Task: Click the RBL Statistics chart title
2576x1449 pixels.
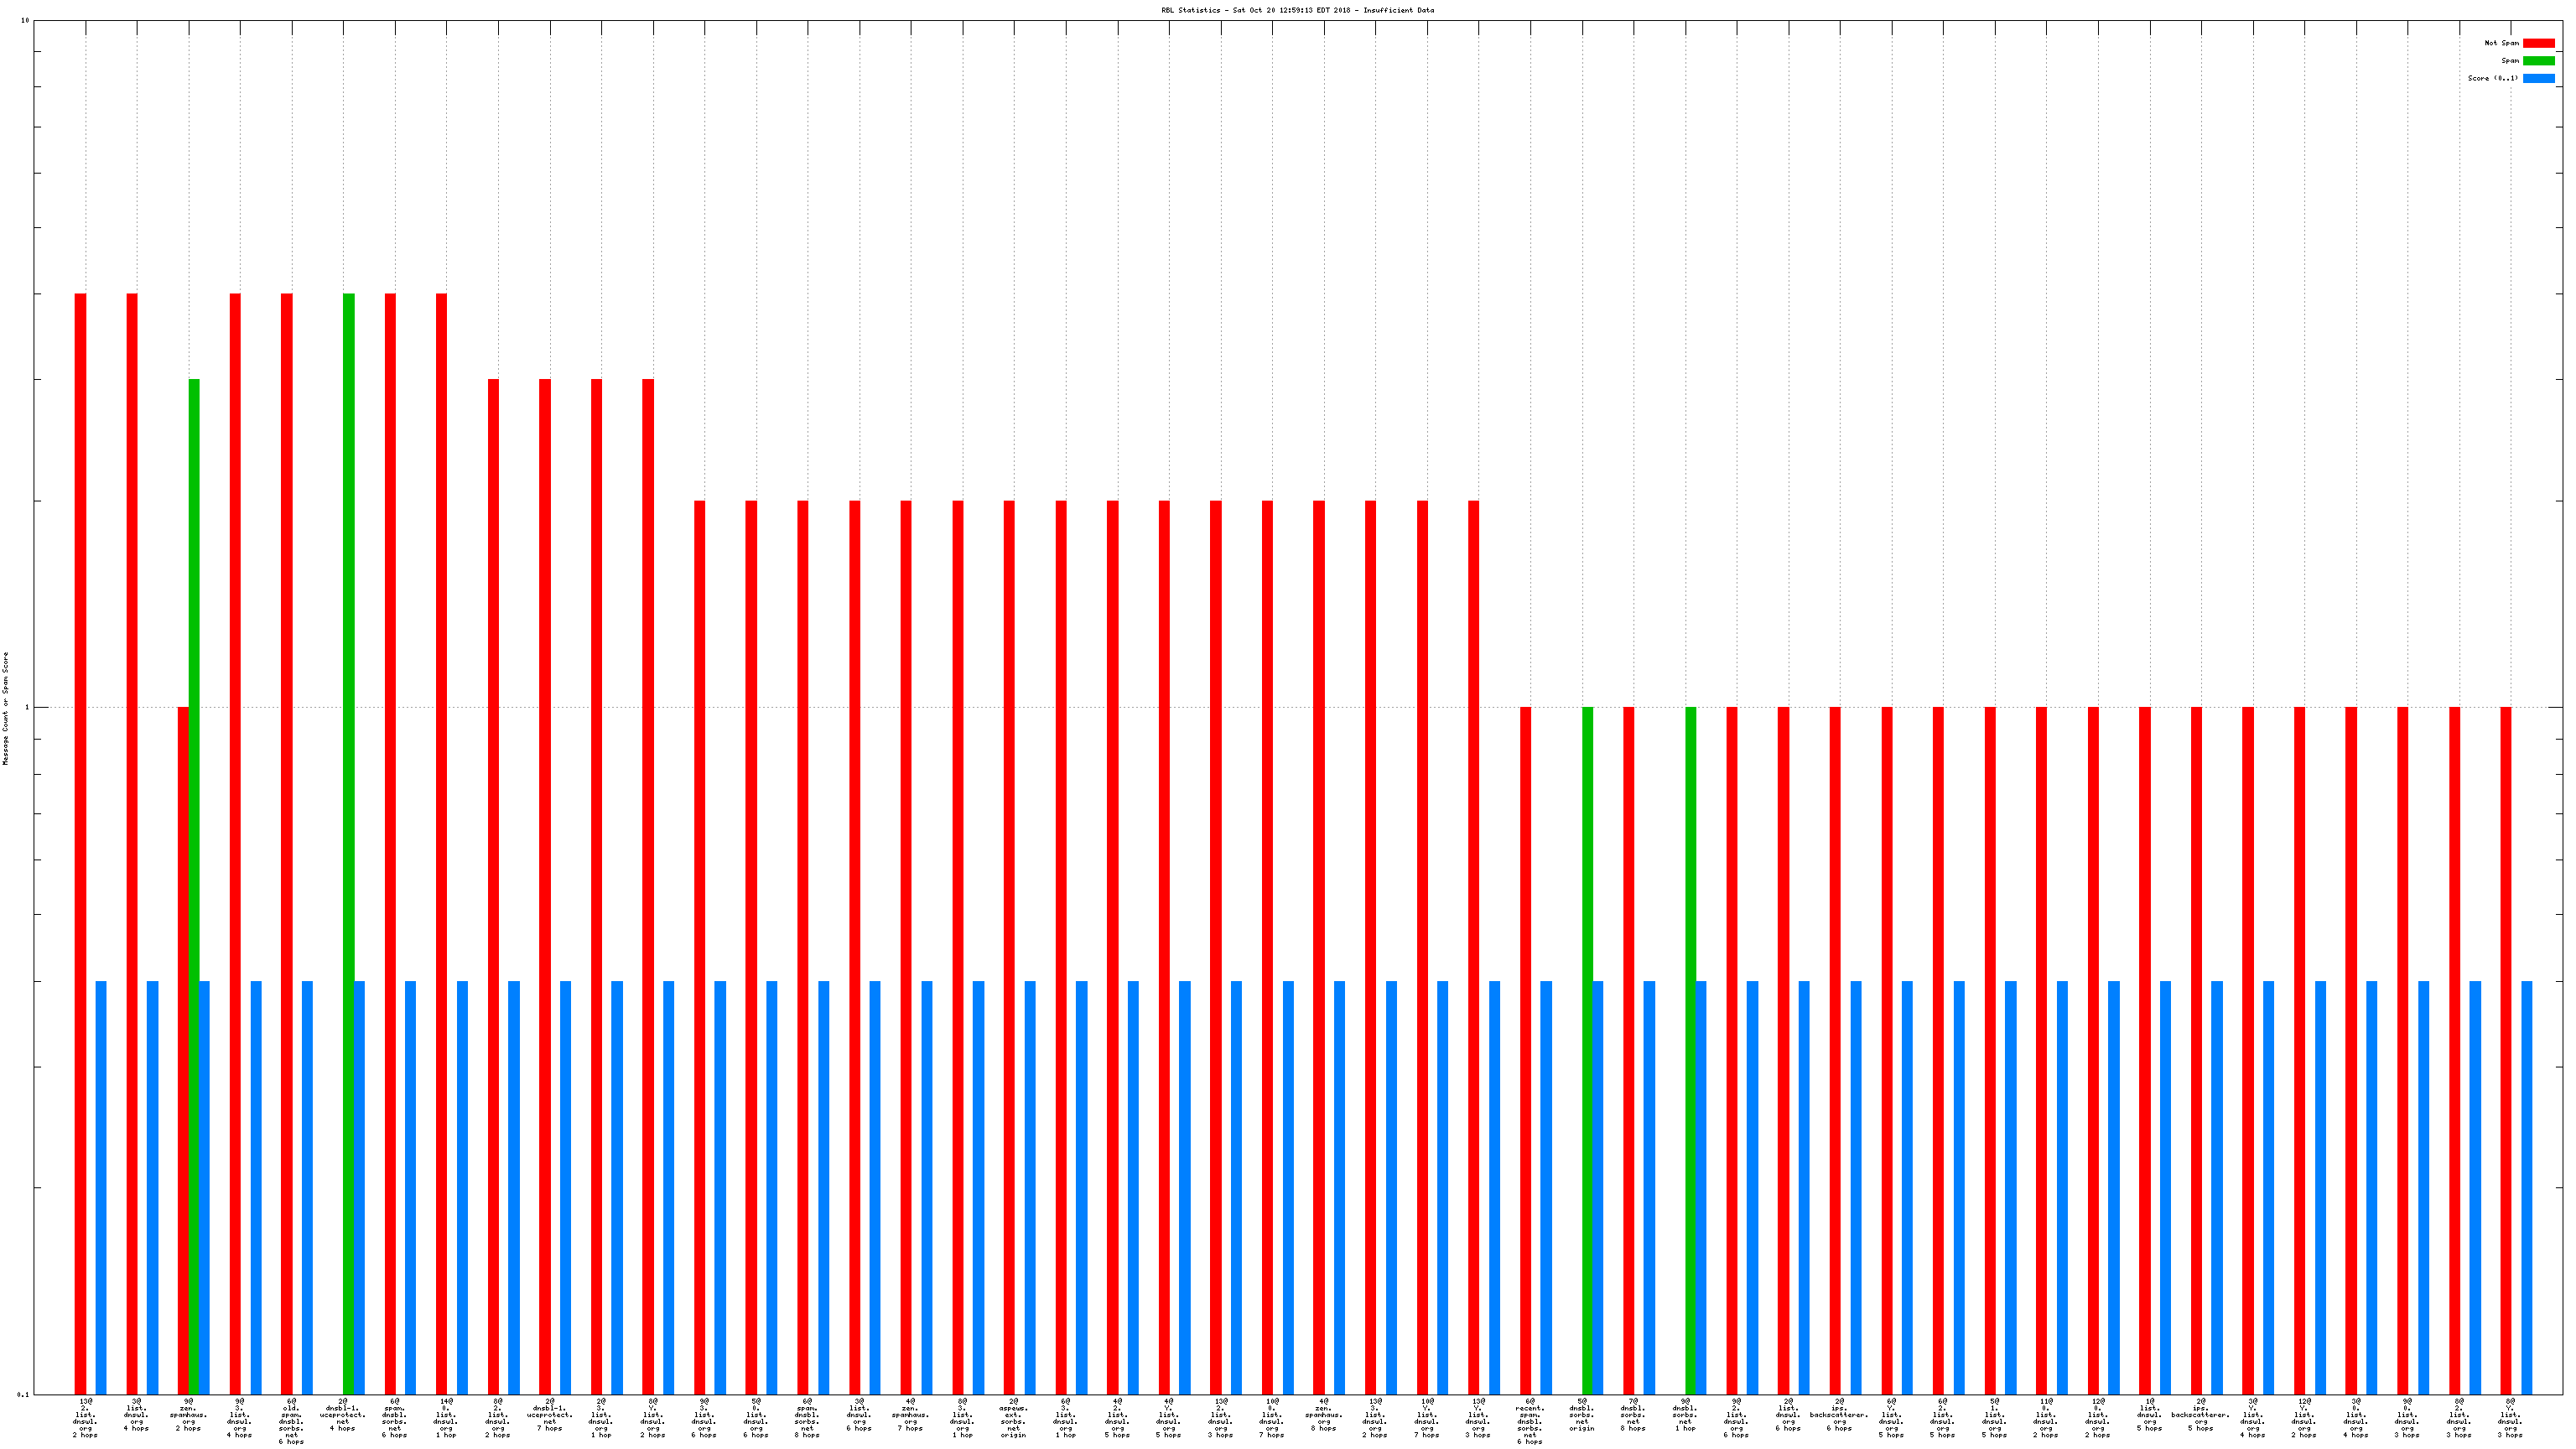Action: 1297,10
